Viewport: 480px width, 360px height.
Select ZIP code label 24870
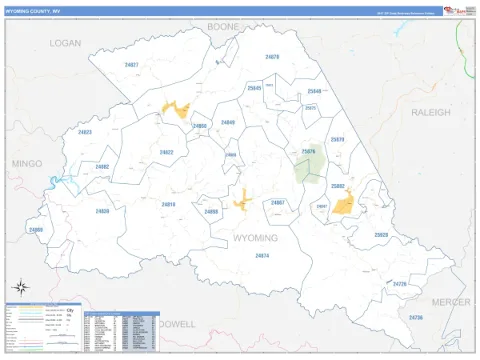(x=272, y=57)
